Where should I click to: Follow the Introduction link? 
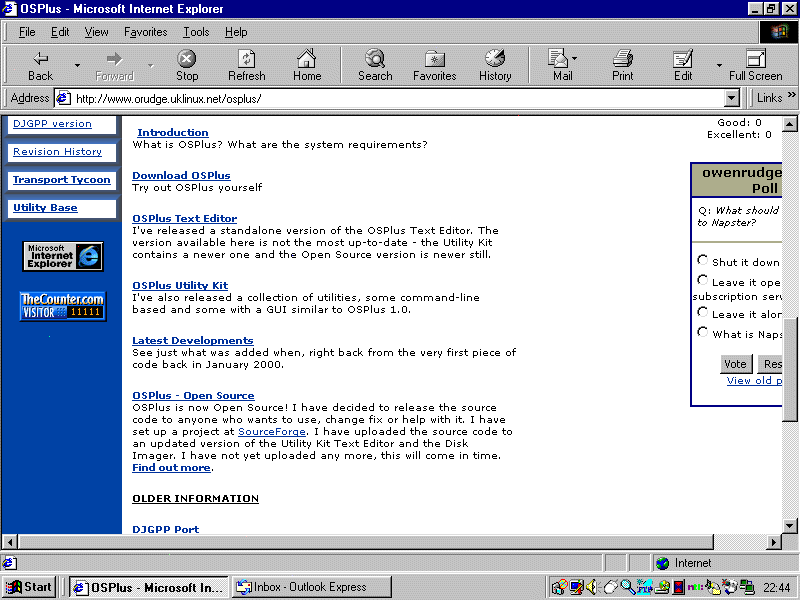click(172, 133)
